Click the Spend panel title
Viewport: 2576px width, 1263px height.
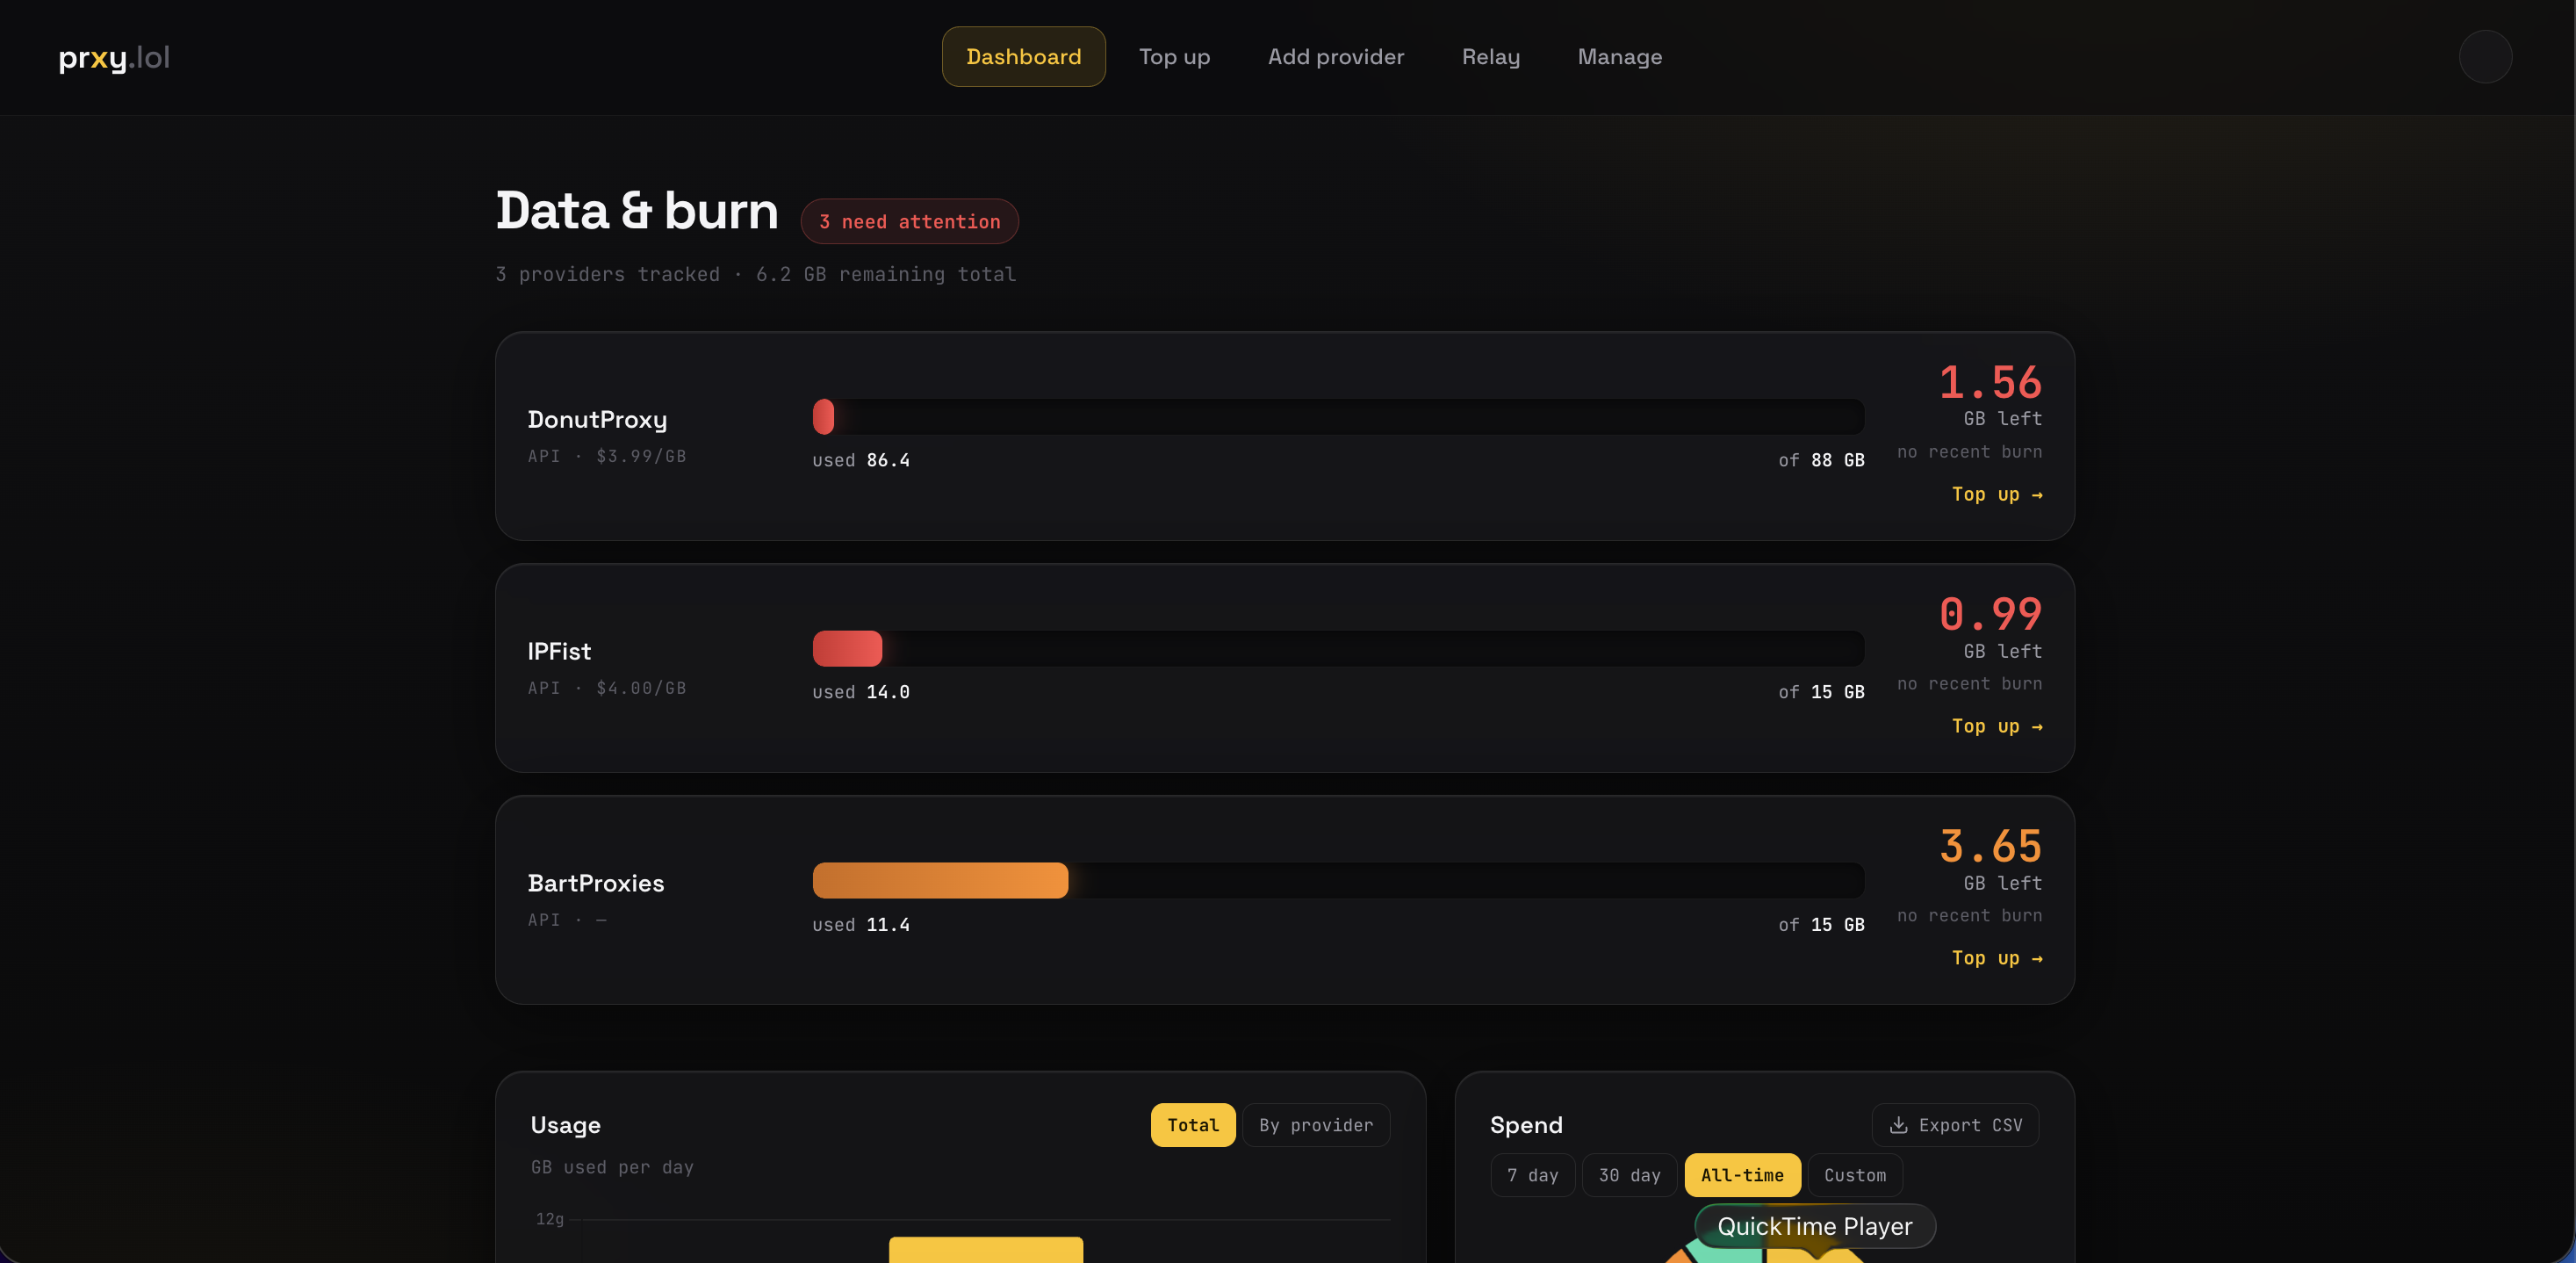(x=1526, y=1125)
